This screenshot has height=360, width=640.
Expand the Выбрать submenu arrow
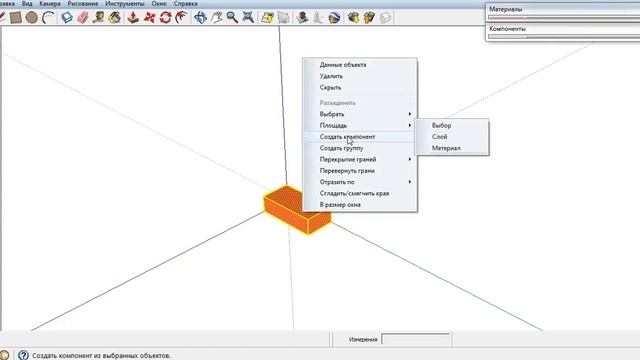pos(409,114)
